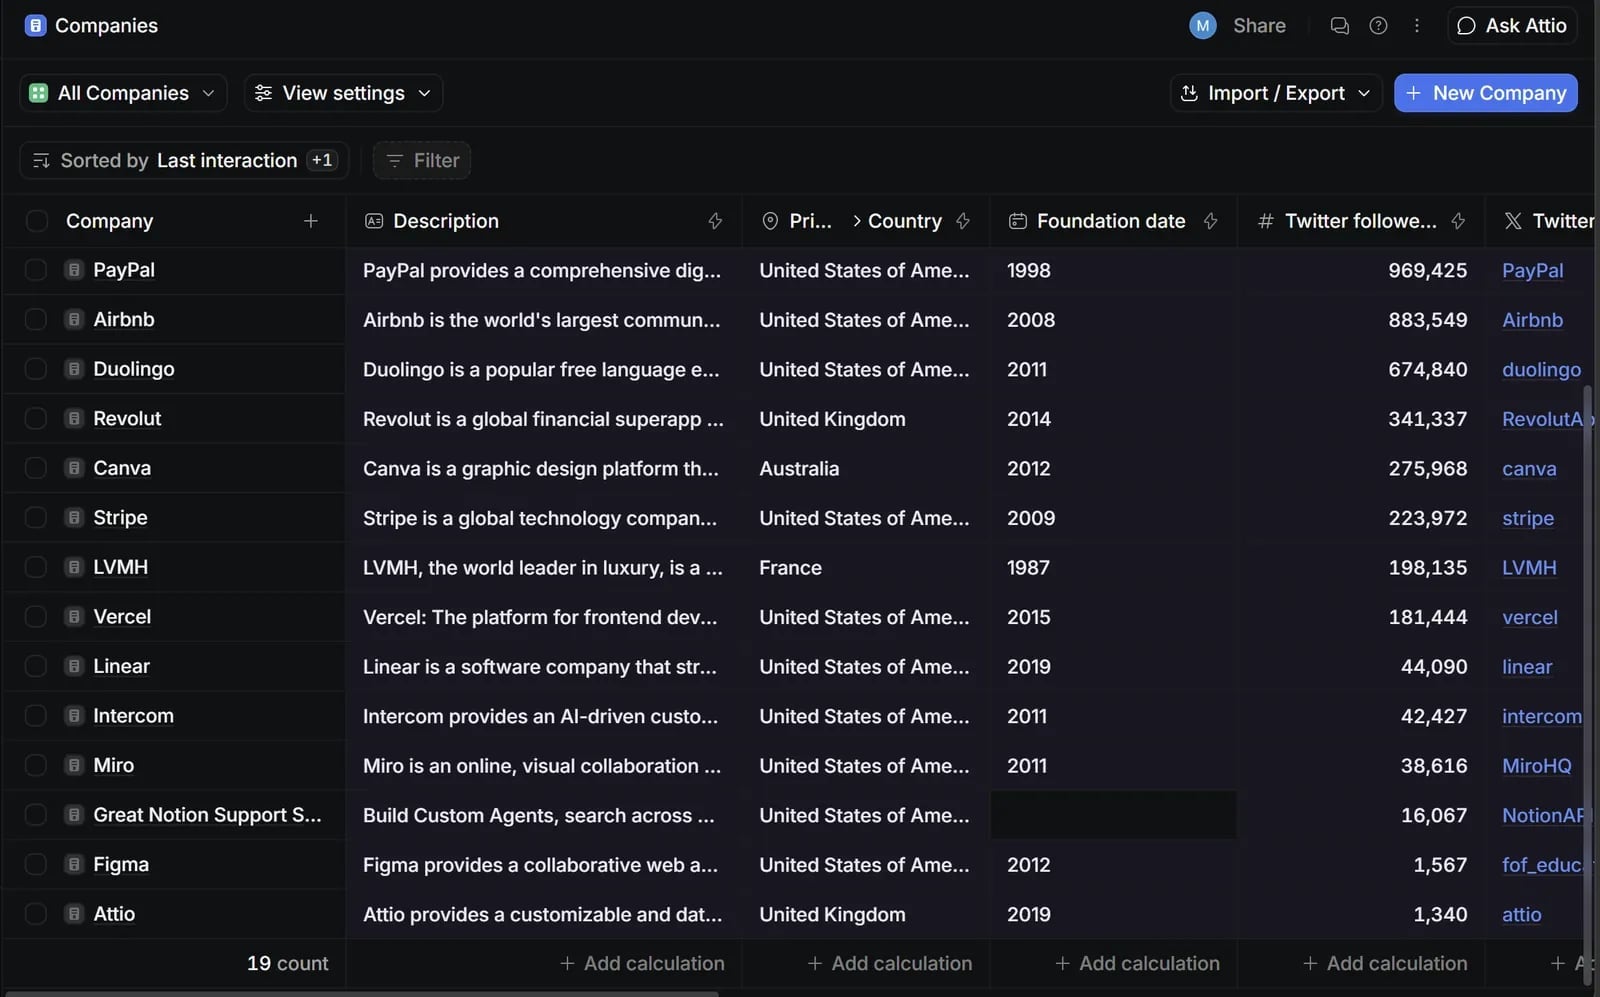Image resolution: width=1600 pixels, height=997 pixels.
Task: Click the New Company button
Action: pos(1486,93)
